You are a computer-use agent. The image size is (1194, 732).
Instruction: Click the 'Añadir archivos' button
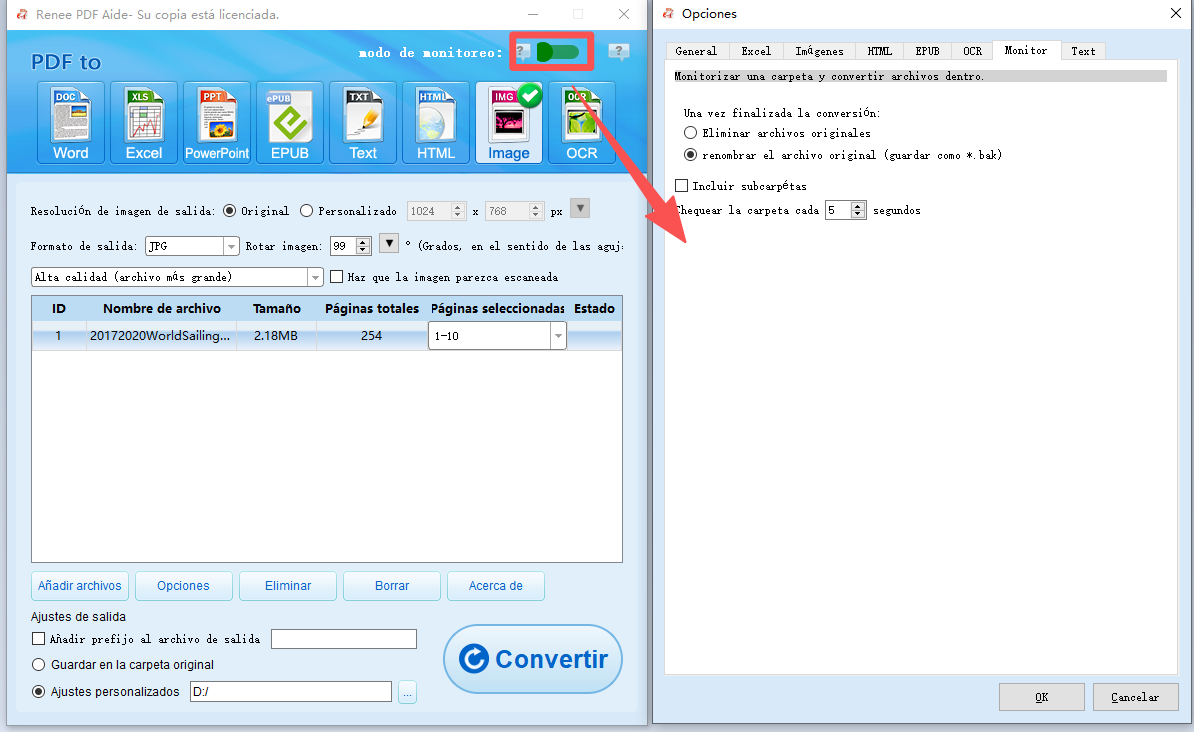80,586
